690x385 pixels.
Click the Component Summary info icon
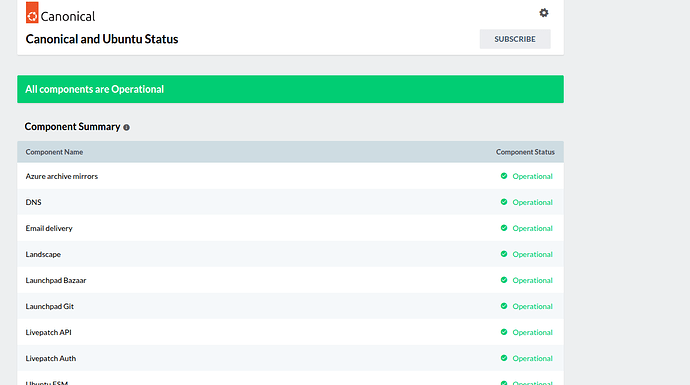coord(126,128)
